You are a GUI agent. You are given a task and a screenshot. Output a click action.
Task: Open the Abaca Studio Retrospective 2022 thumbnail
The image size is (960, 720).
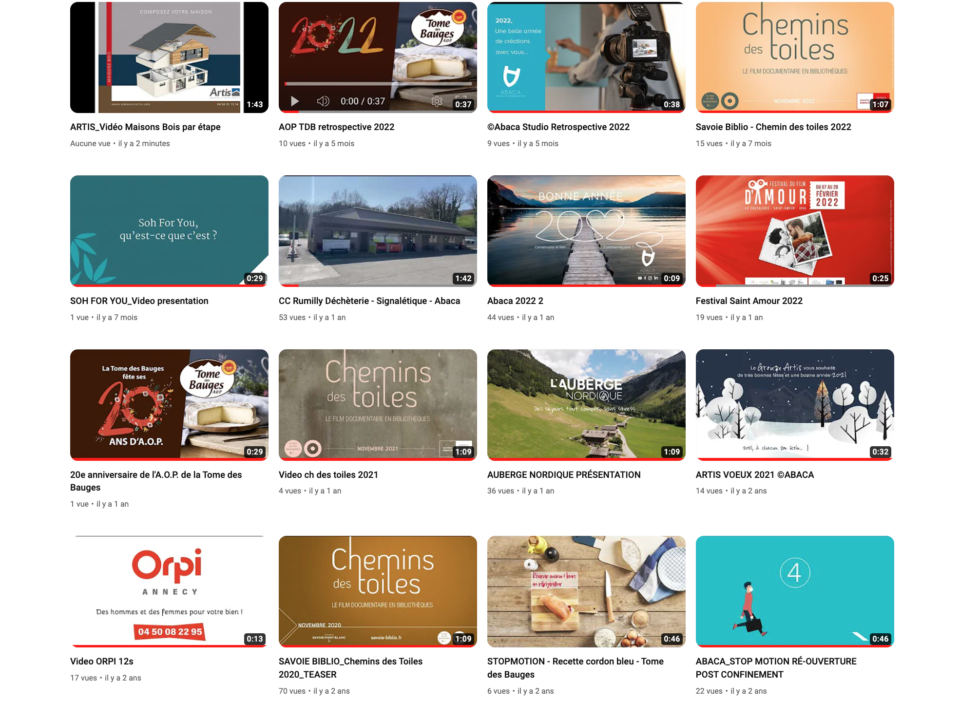[x=586, y=58]
